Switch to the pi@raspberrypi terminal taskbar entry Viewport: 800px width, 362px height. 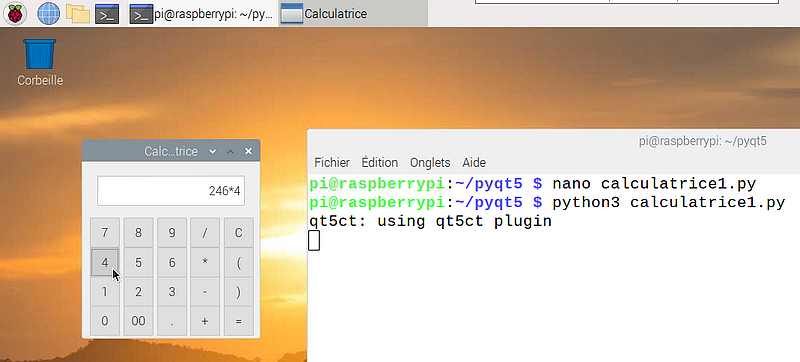tap(202, 13)
